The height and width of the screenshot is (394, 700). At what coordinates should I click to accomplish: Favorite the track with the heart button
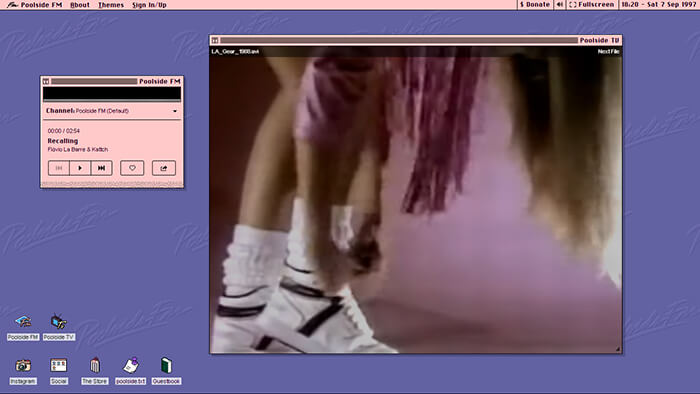(132, 168)
